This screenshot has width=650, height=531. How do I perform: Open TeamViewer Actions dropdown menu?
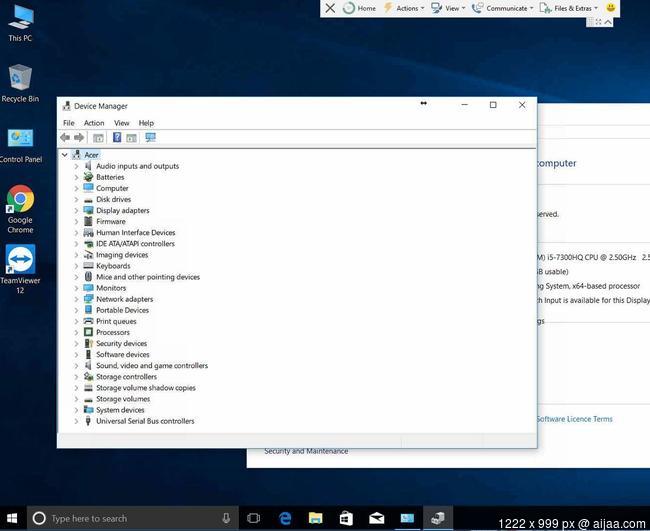click(x=404, y=8)
